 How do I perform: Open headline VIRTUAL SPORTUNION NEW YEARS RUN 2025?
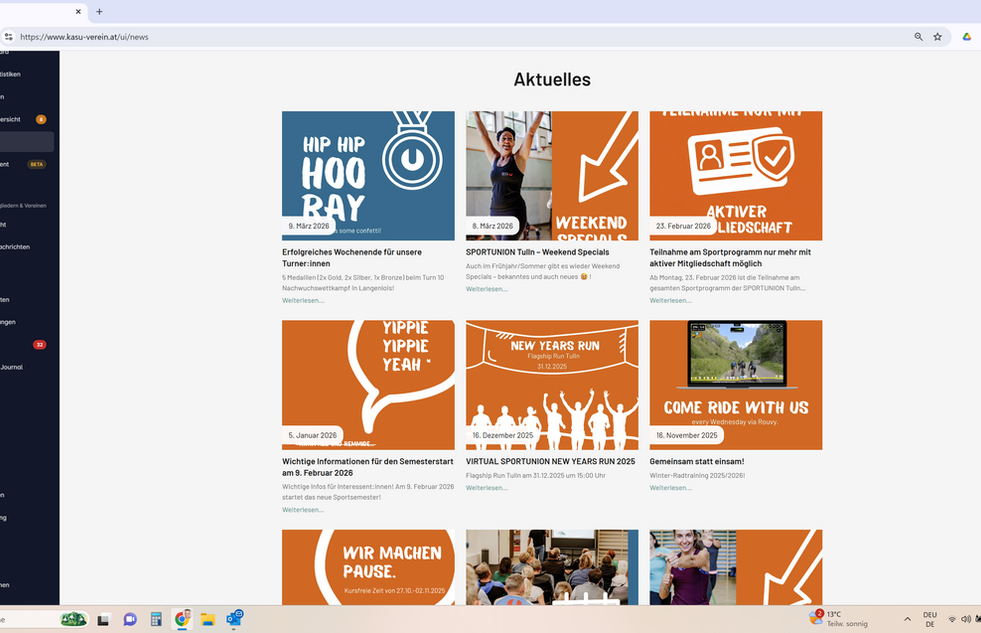[551, 461]
